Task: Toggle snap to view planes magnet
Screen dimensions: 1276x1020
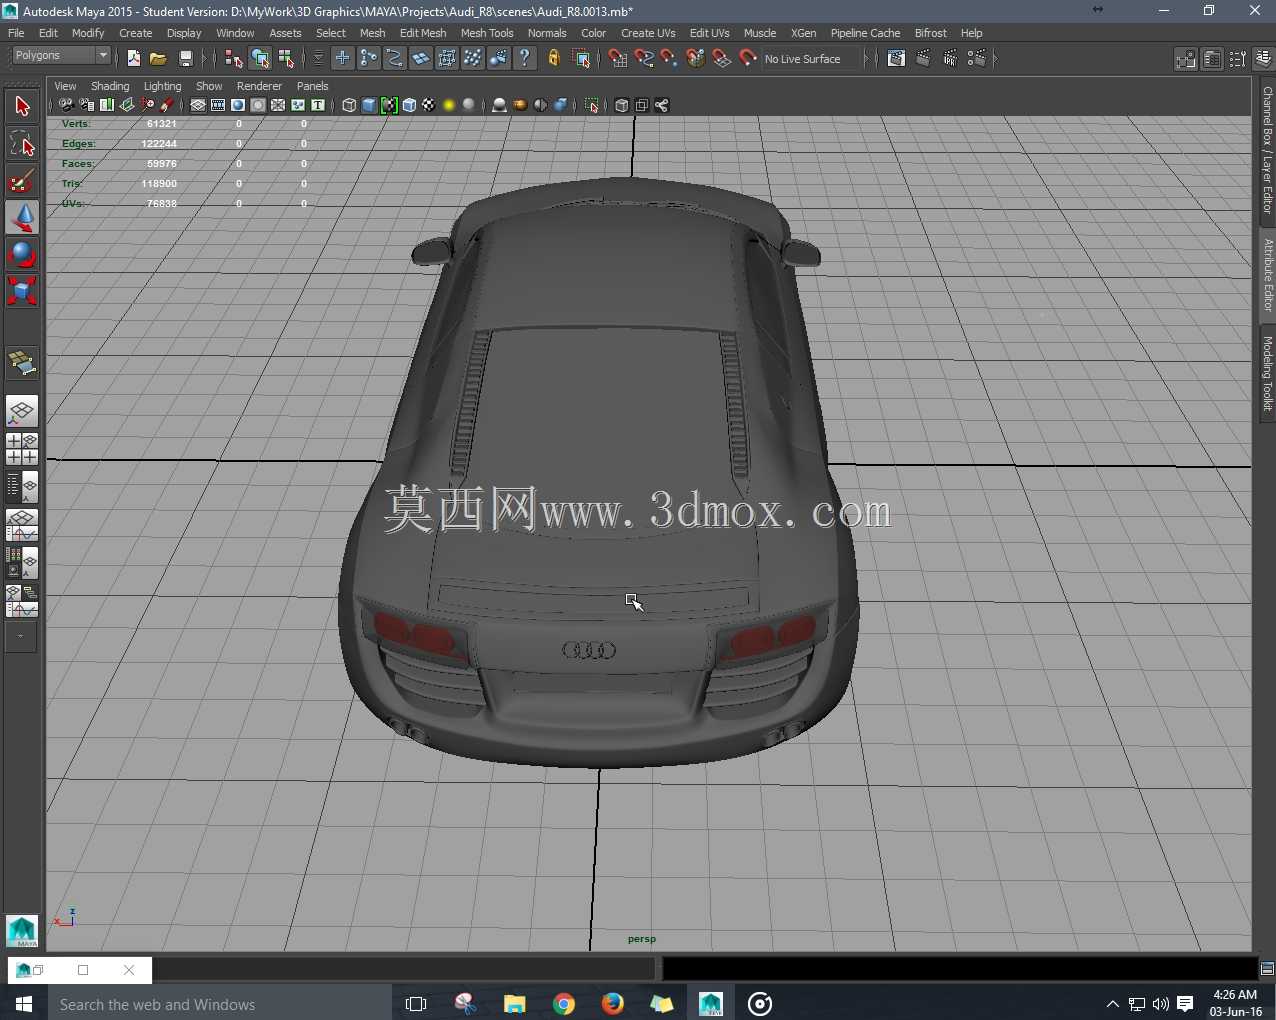Action: click(x=722, y=59)
